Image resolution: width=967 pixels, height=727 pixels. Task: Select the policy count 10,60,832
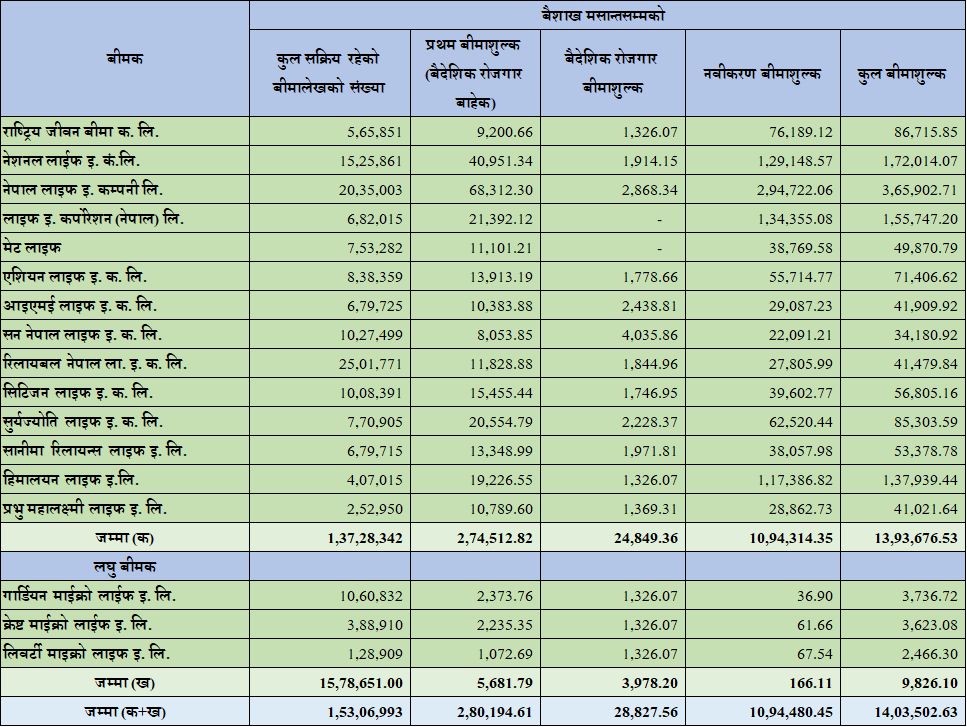tap(371, 596)
